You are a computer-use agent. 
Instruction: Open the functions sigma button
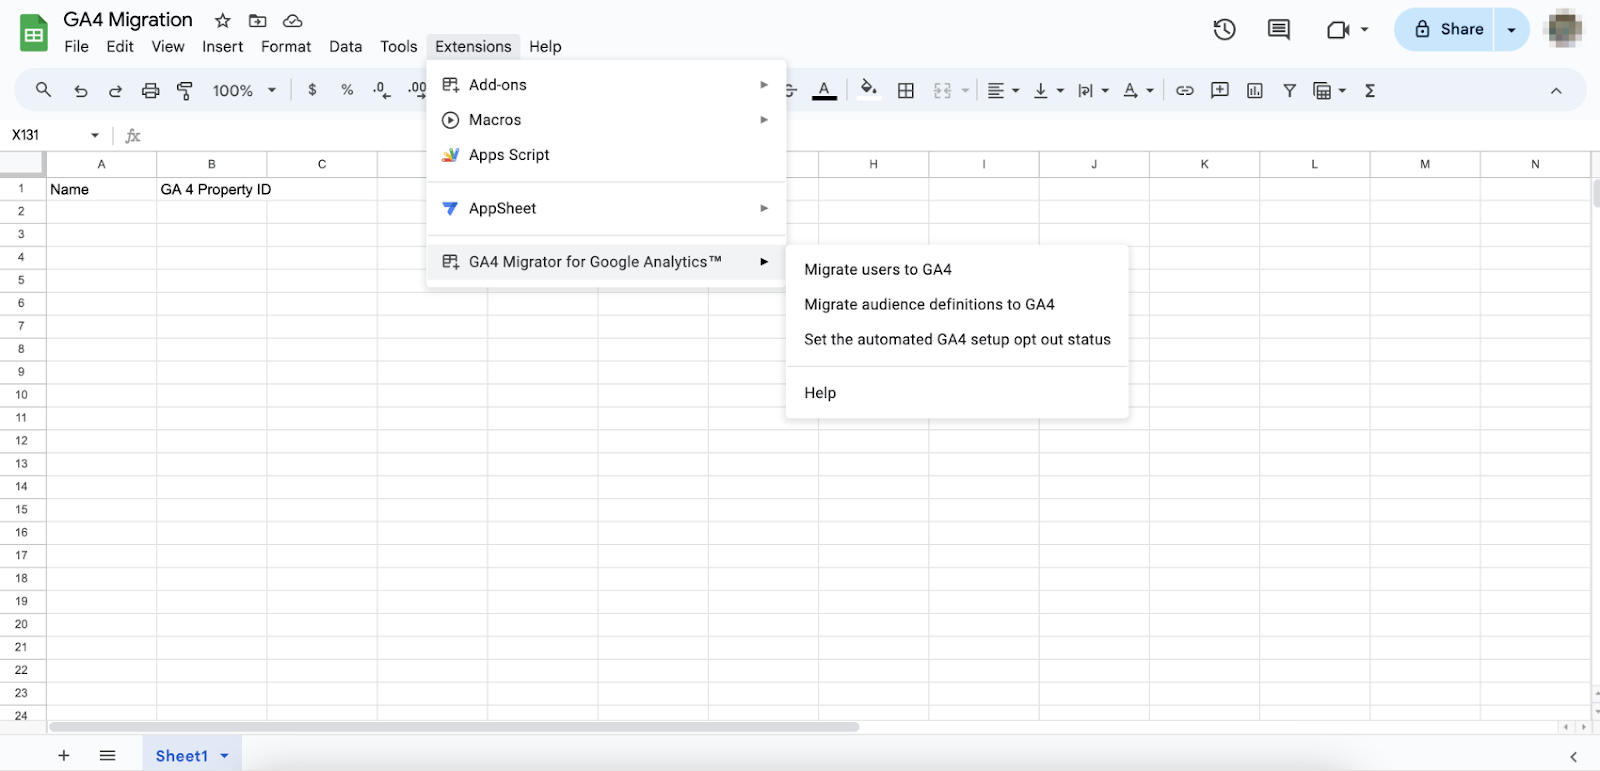click(x=1370, y=91)
